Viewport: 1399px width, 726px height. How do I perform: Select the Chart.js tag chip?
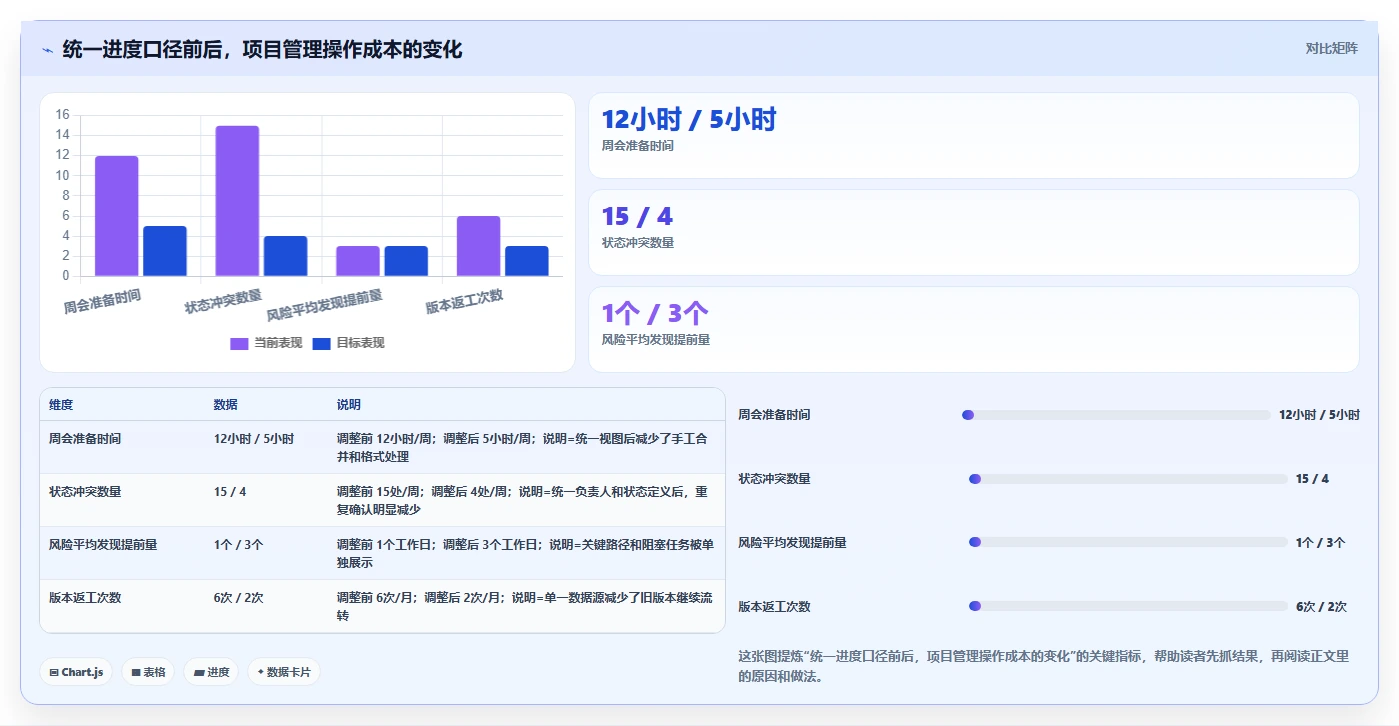point(76,672)
